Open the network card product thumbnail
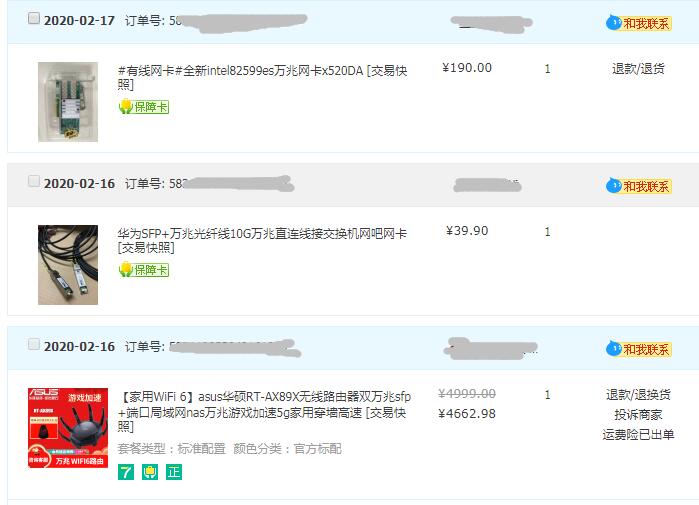 click(x=68, y=102)
